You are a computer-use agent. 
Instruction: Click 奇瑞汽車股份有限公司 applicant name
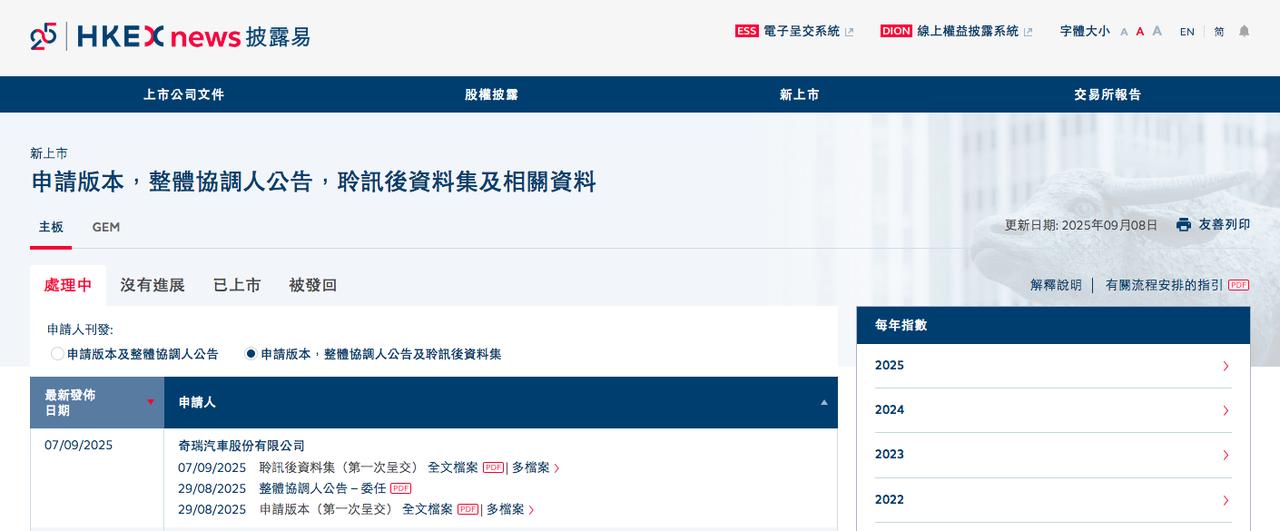pyautogui.click(x=241, y=446)
